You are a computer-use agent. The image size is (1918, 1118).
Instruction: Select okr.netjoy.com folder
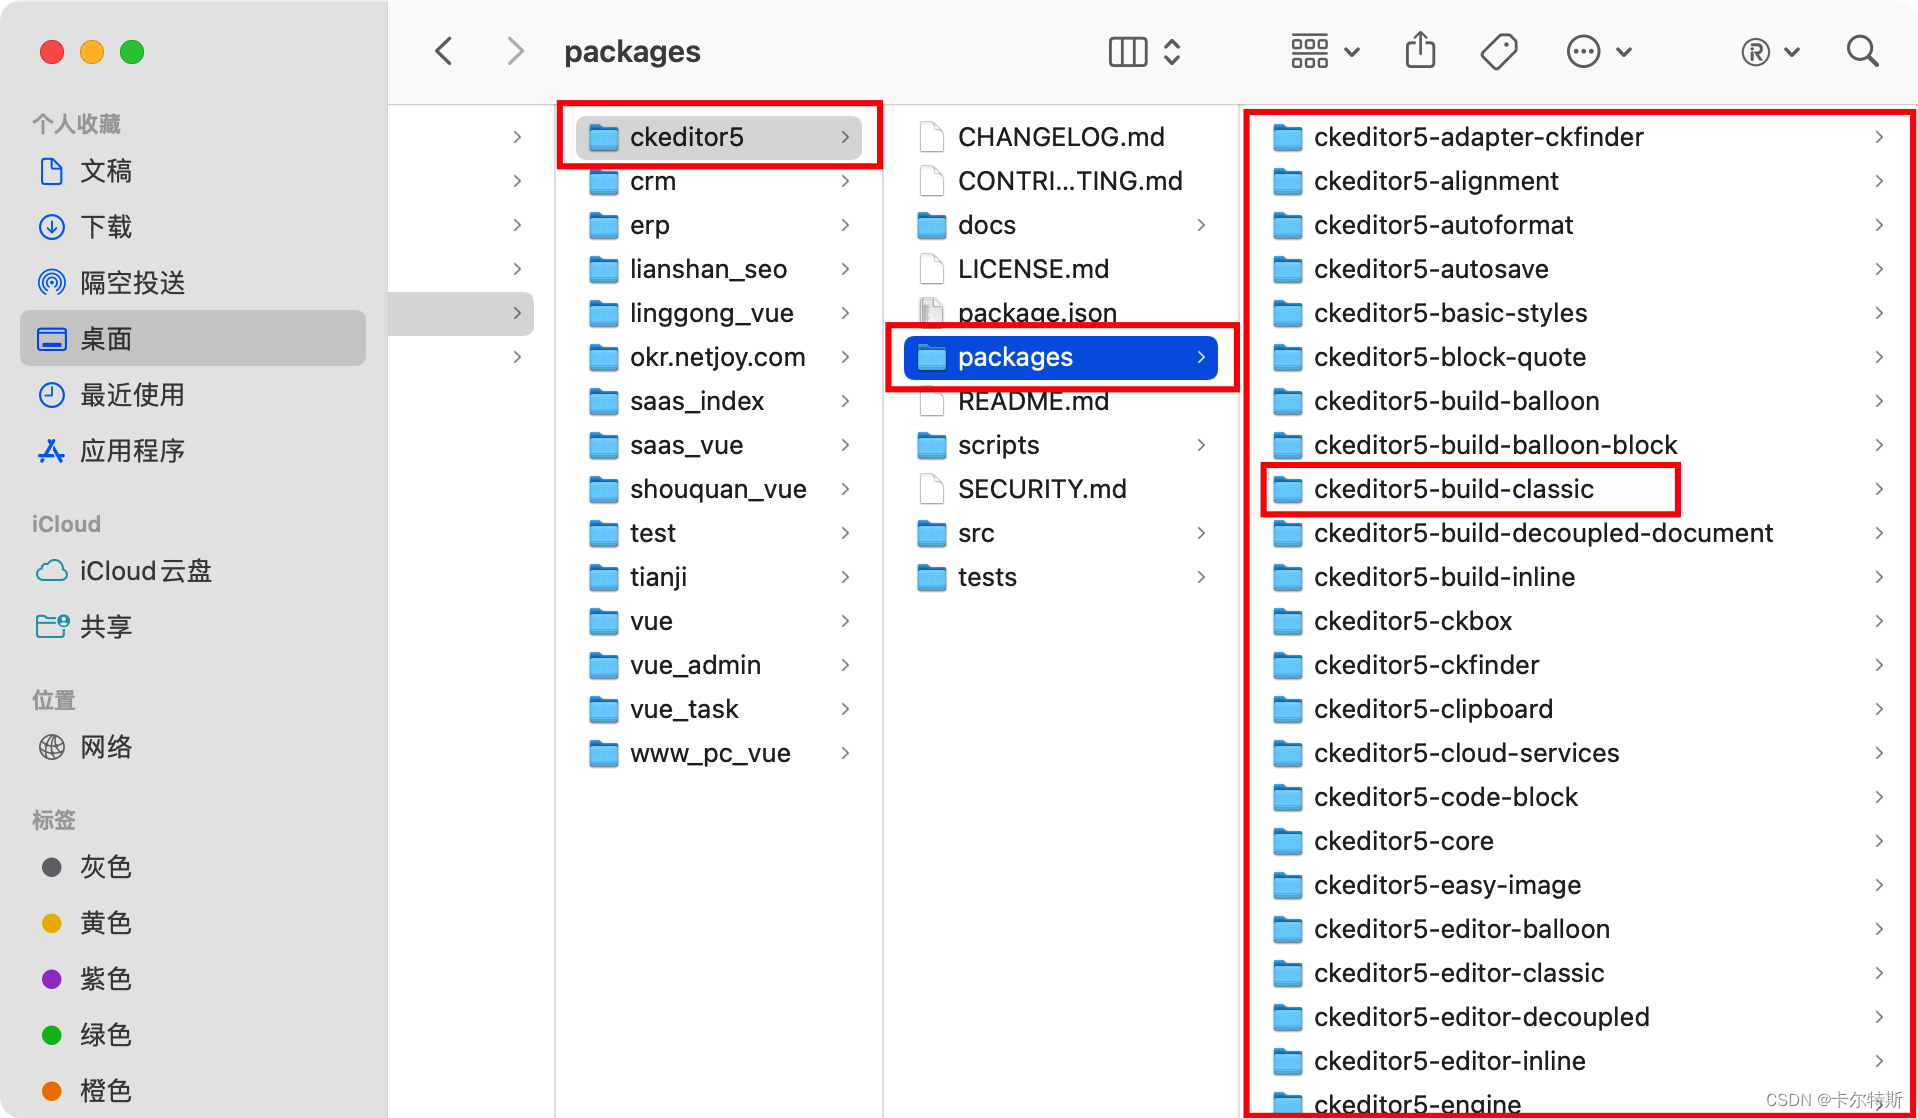point(719,357)
